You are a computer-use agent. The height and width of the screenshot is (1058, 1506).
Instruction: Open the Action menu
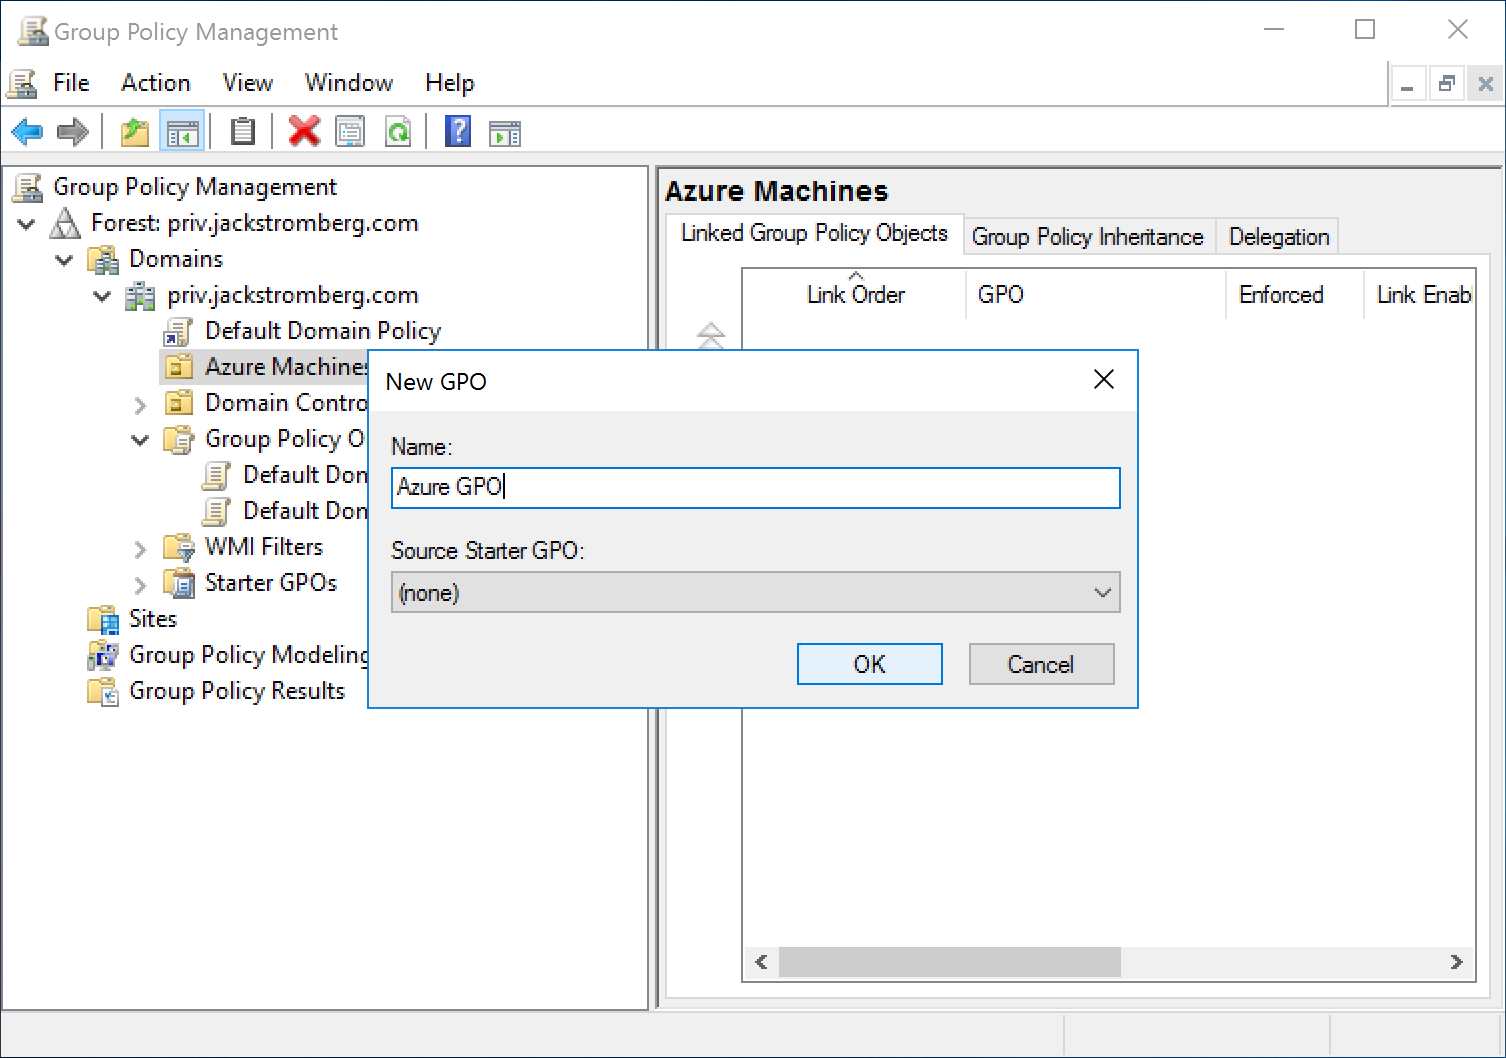point(155,83)
